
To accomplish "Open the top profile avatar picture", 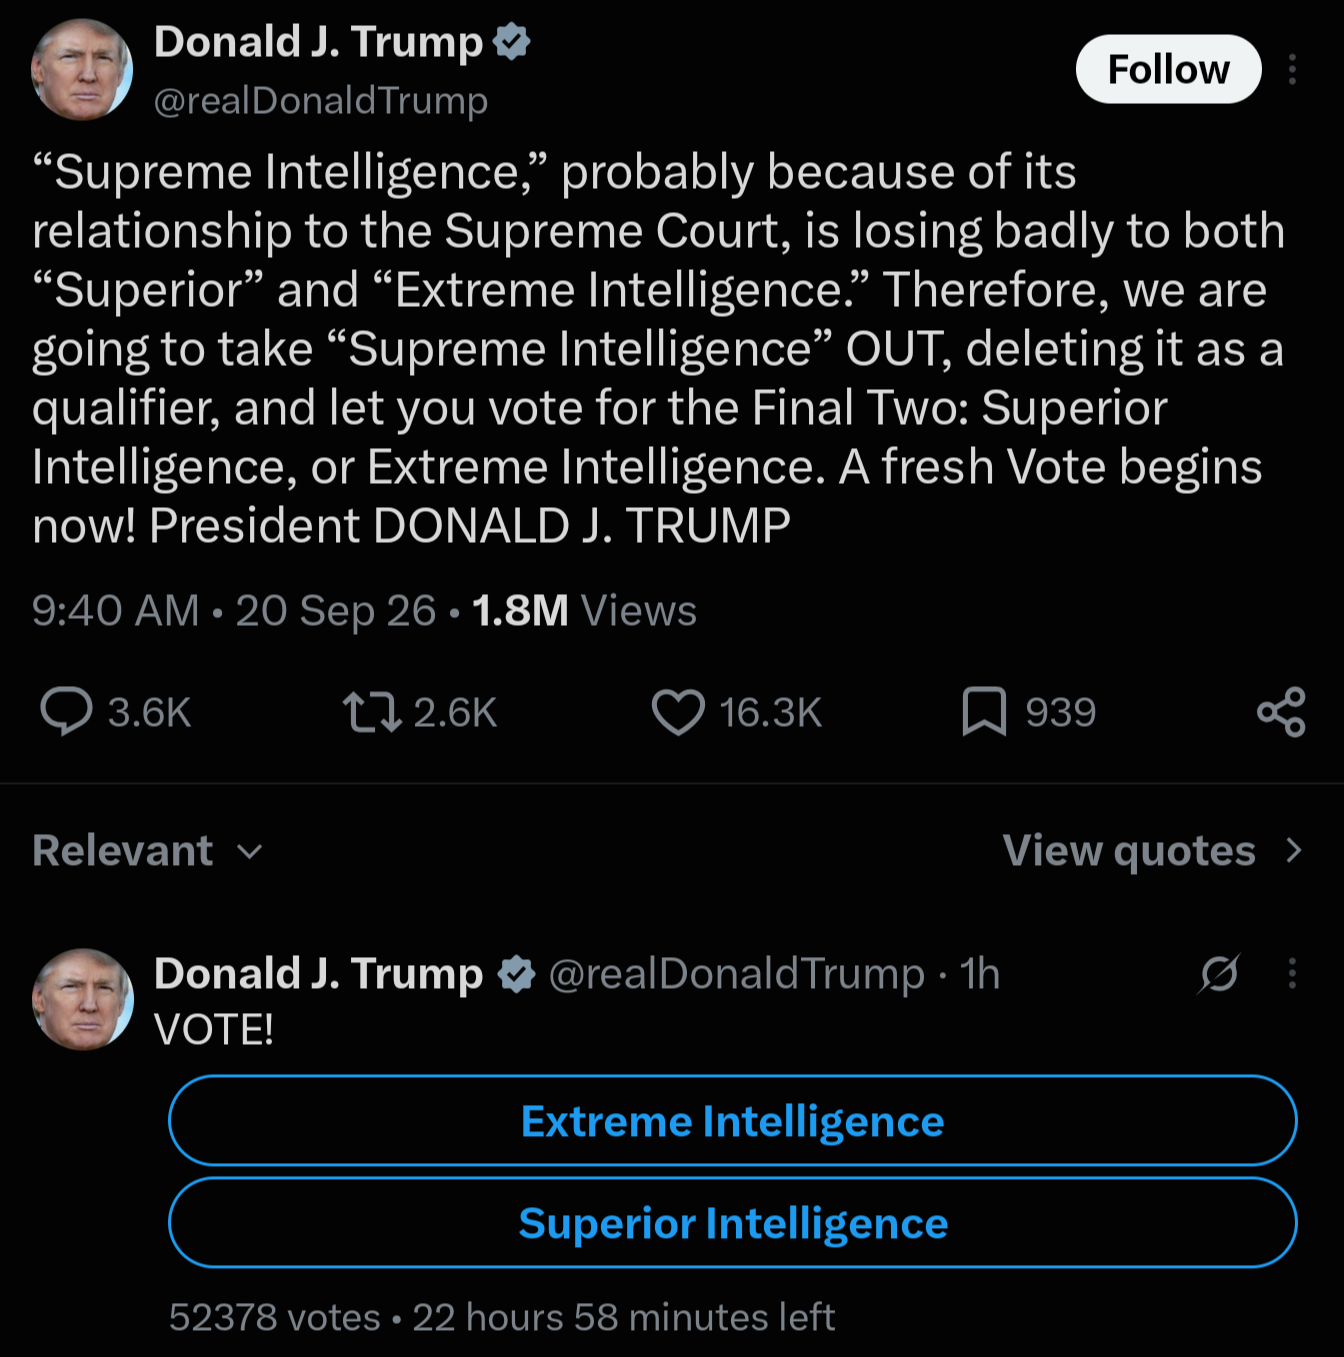I will coord(82,69).
